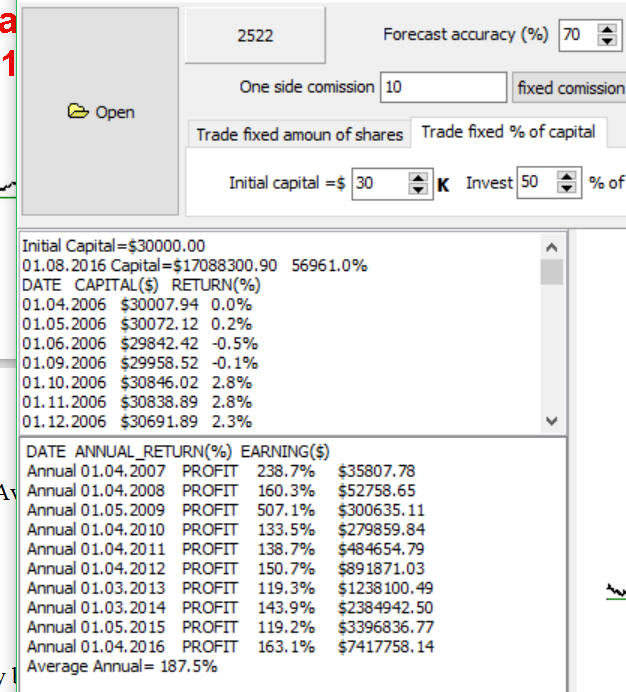Click the Initial capital value field
Viewport: 626px width, 692px height.
[378, 184]
